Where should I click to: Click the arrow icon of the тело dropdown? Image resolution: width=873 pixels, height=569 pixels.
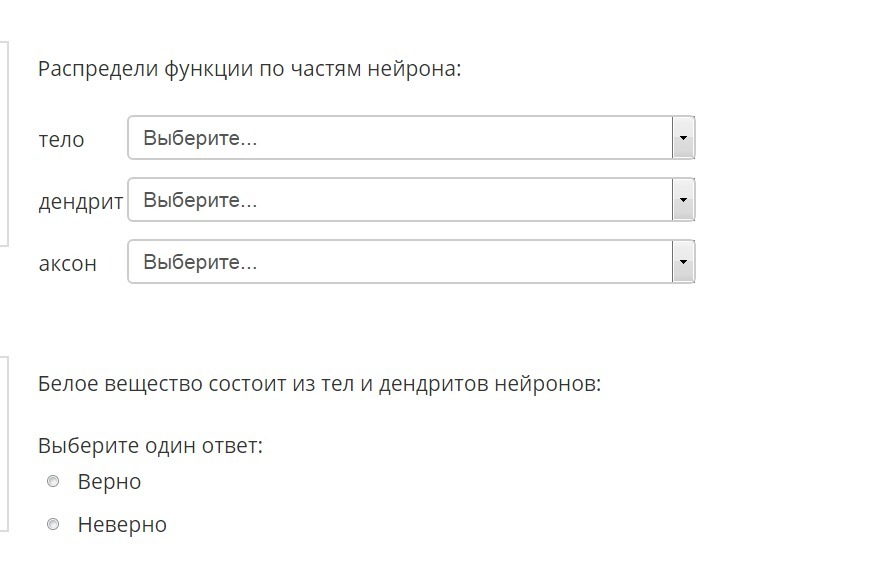[x=683, y=138]
